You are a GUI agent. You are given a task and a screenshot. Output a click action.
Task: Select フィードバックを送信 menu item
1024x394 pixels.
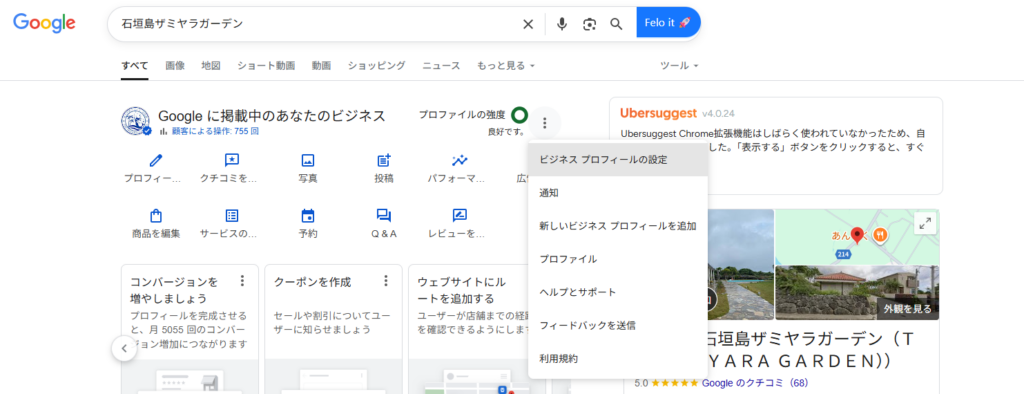point(618,325)
